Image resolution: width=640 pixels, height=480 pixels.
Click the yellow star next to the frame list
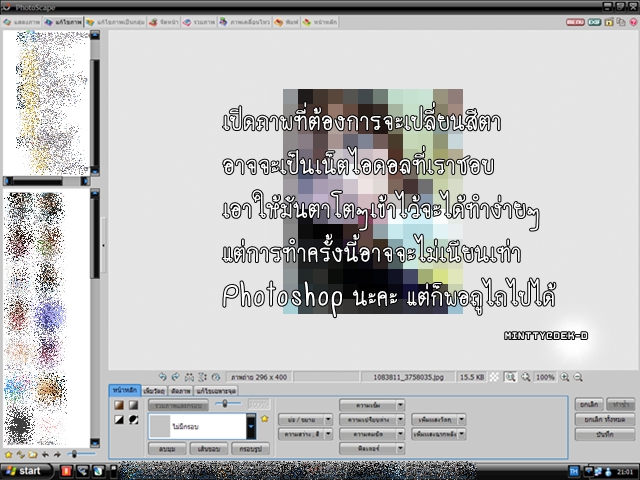click(x=264, y=419)
